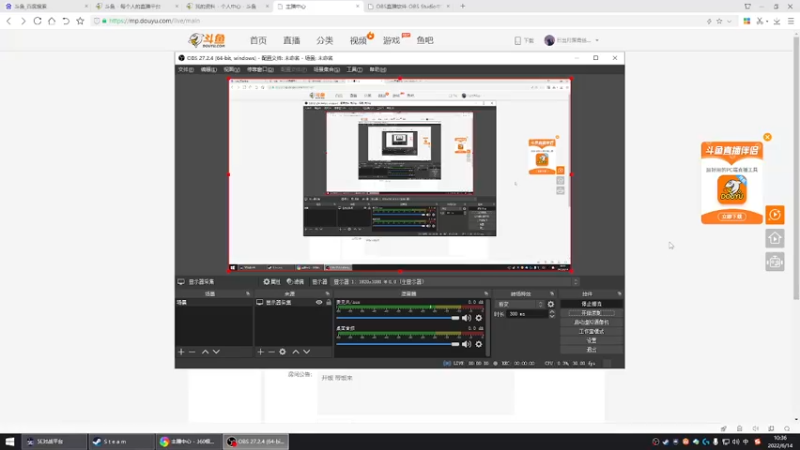Open the OBS File menu

186,69
